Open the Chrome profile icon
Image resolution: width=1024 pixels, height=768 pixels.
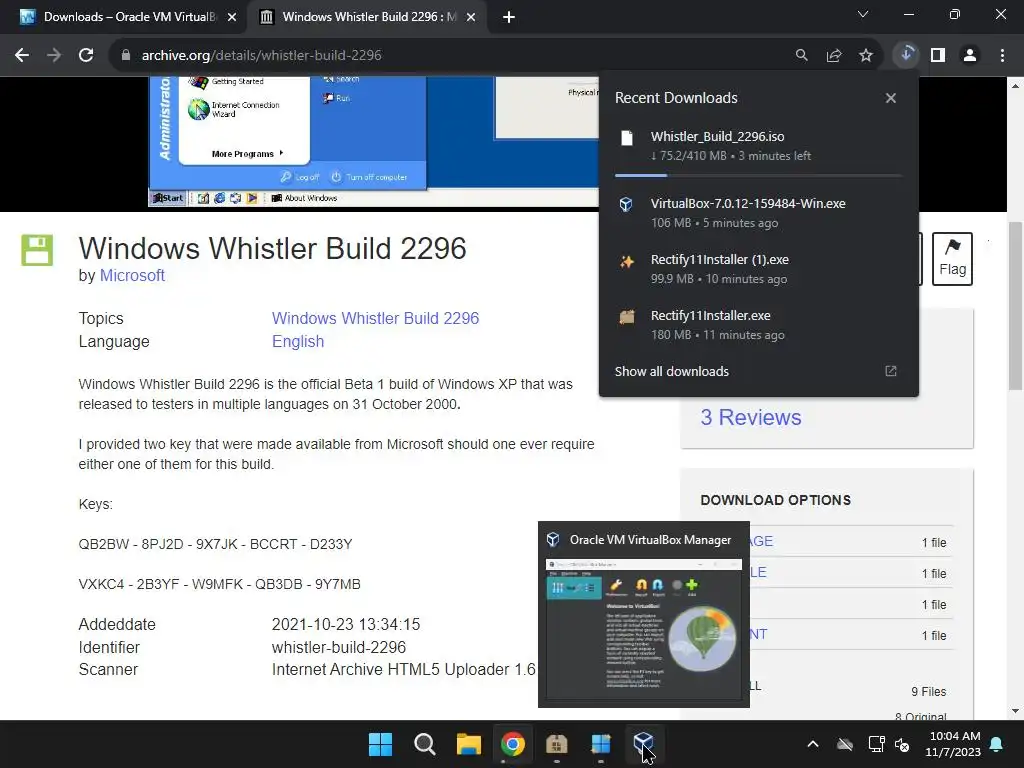[970, 56]
